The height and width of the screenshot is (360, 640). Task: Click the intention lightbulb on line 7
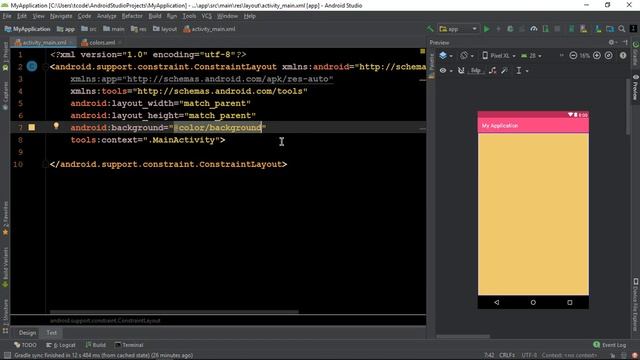[56, 126]
